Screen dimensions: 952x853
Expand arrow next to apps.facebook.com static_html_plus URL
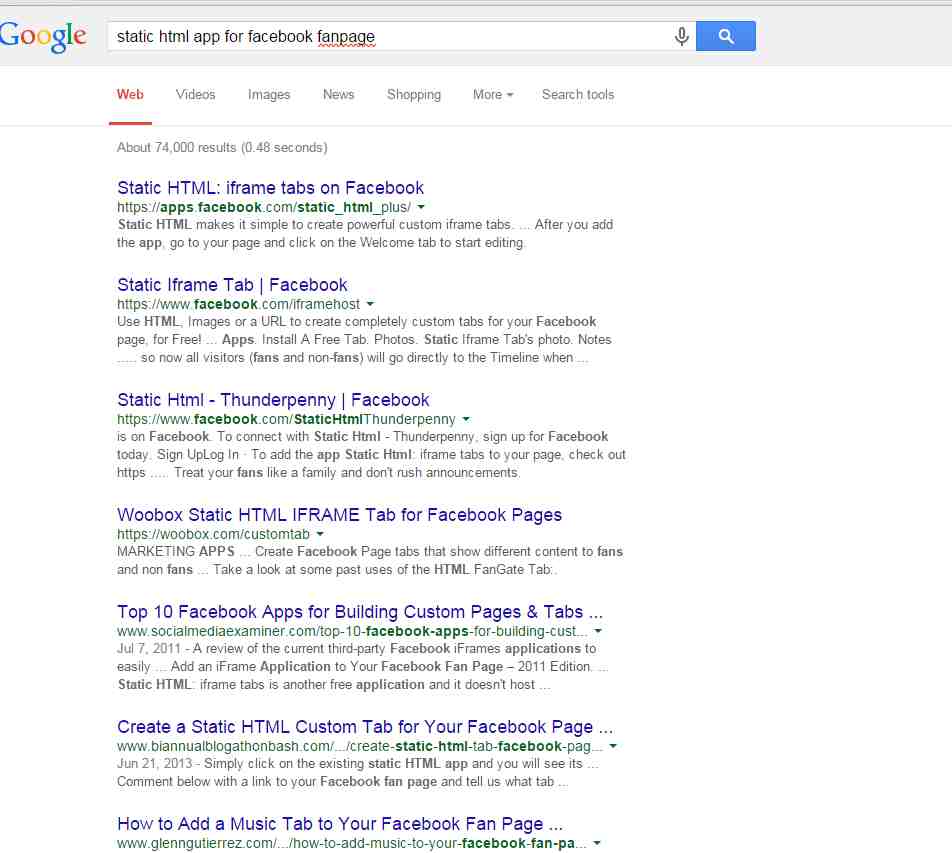pyautogui.click(x=421, y=207)
